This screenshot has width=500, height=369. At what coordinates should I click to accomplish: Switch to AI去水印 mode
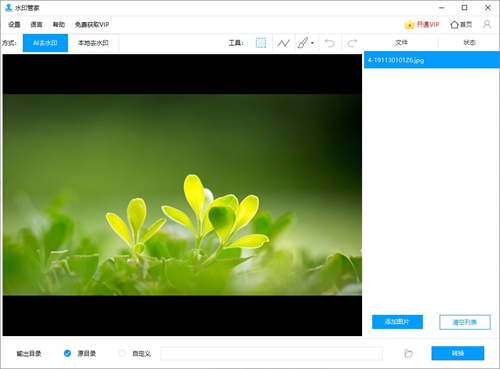pyautogui.click(x=45, y=43)
